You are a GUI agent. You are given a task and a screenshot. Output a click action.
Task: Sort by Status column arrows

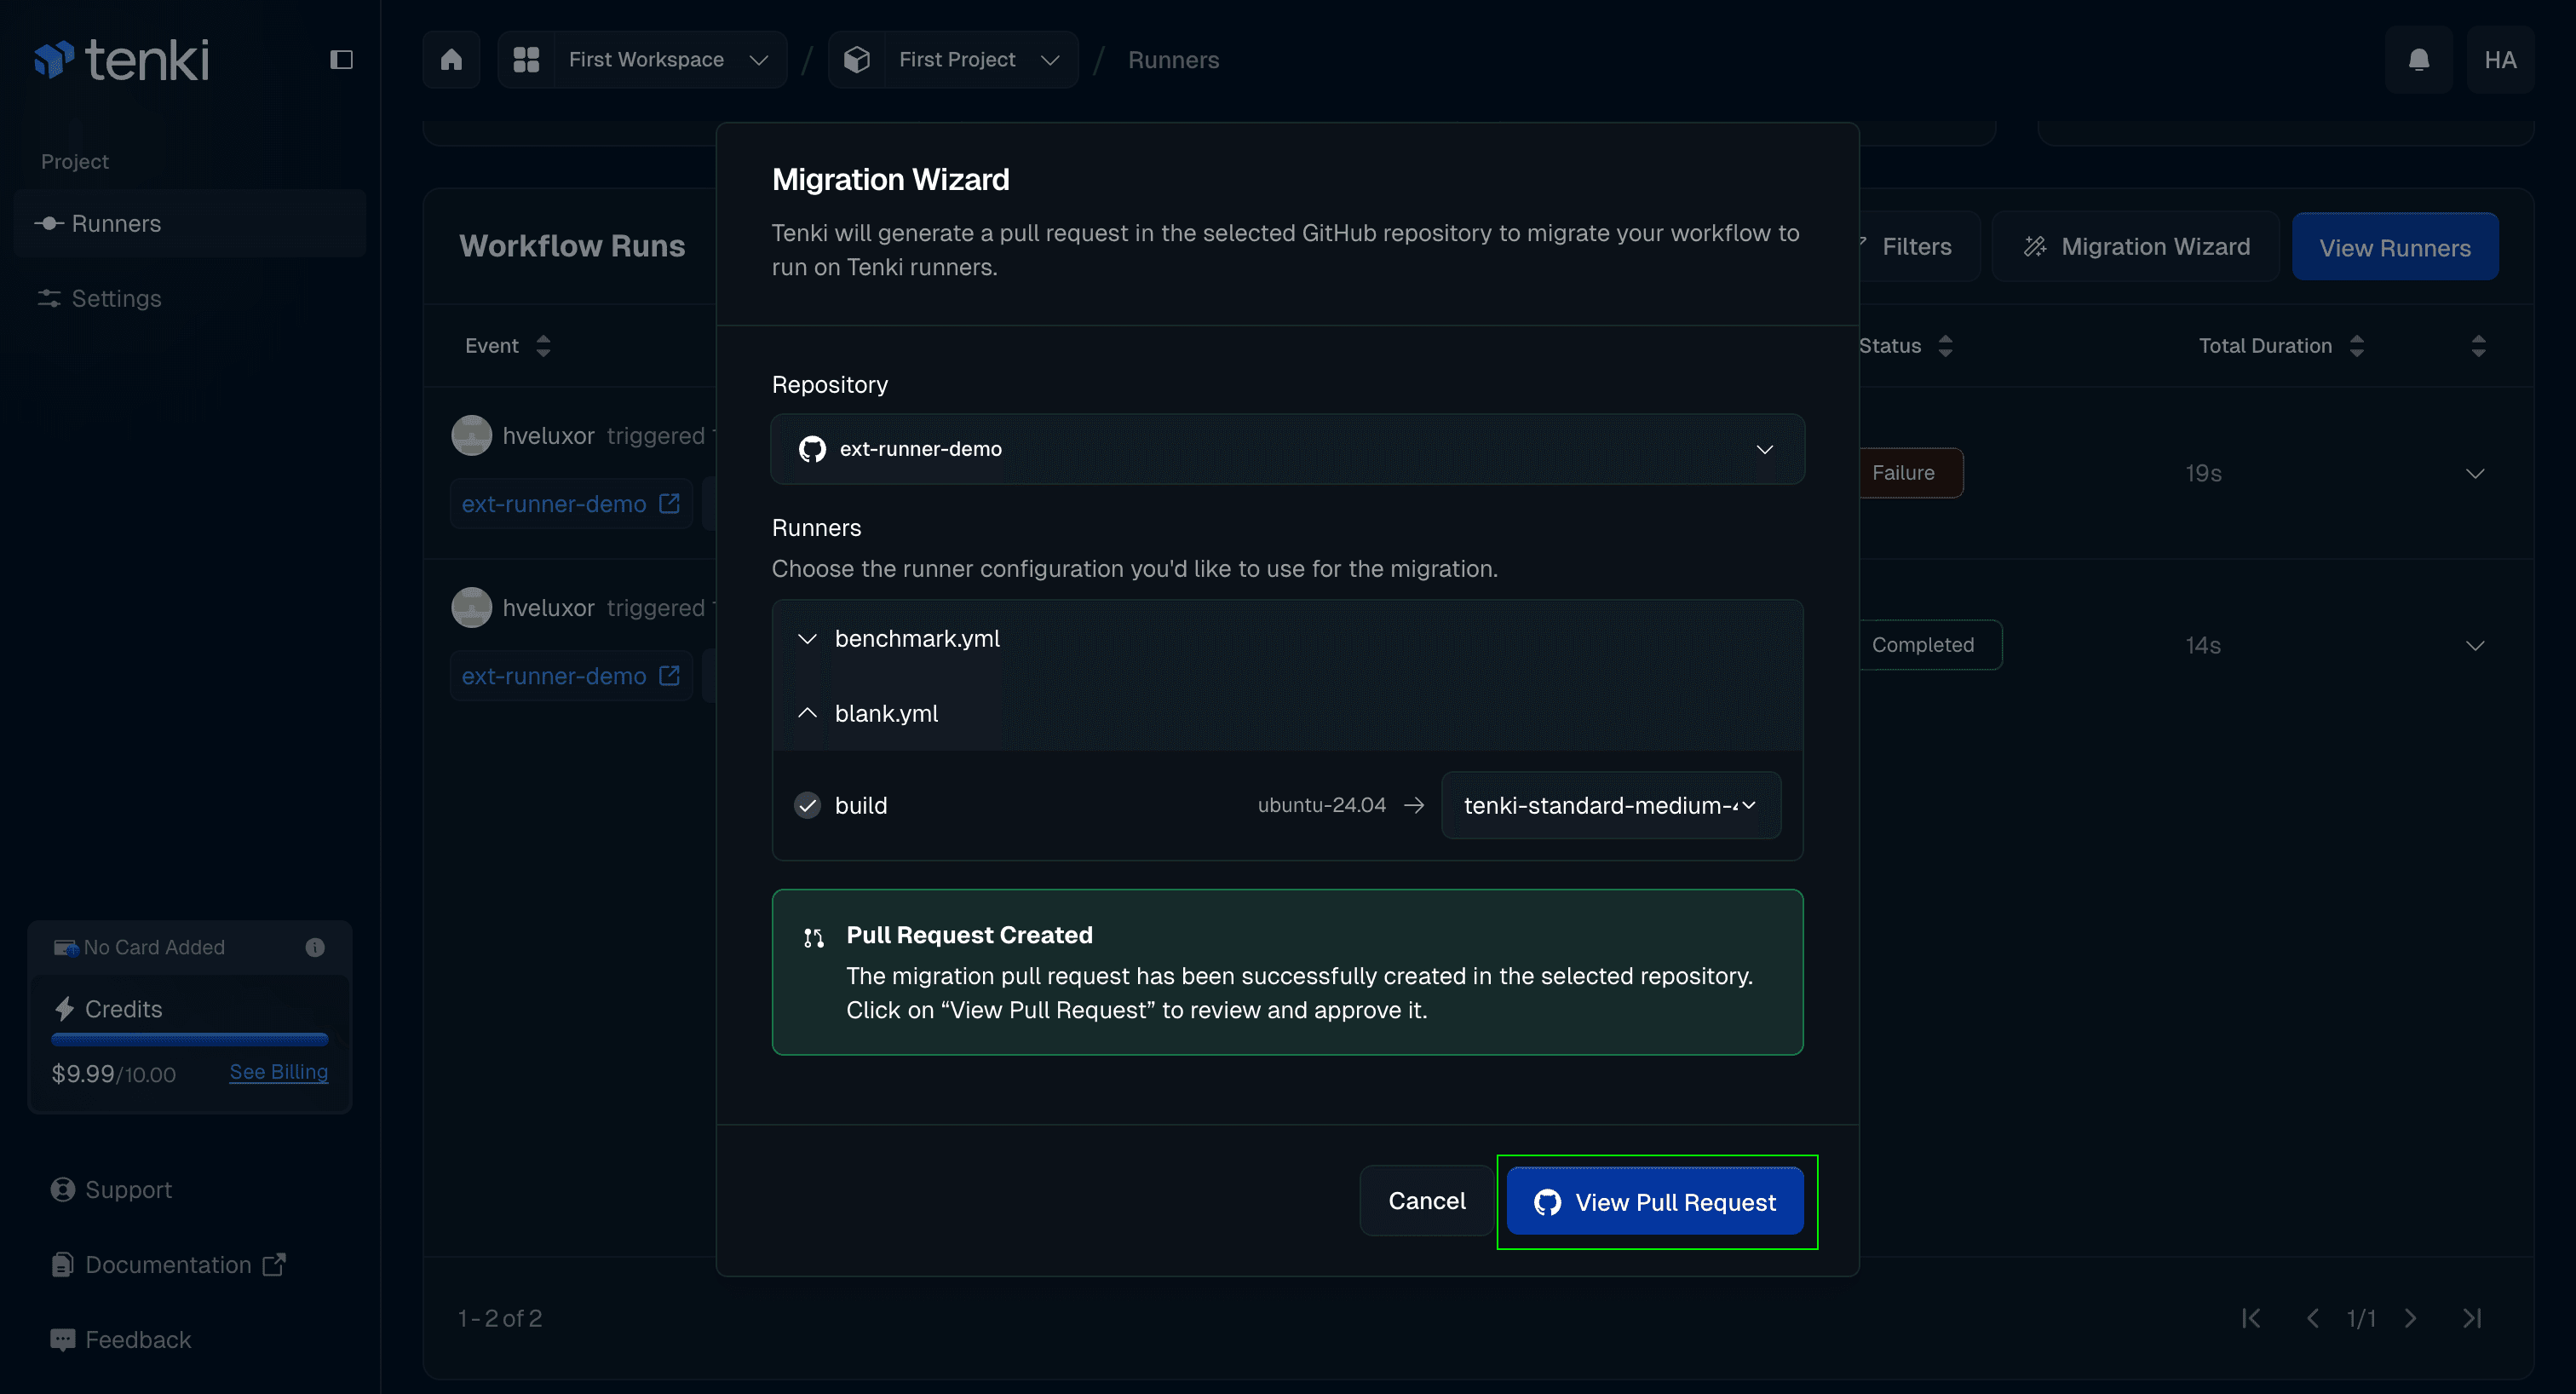click(x=1945, y=346)
